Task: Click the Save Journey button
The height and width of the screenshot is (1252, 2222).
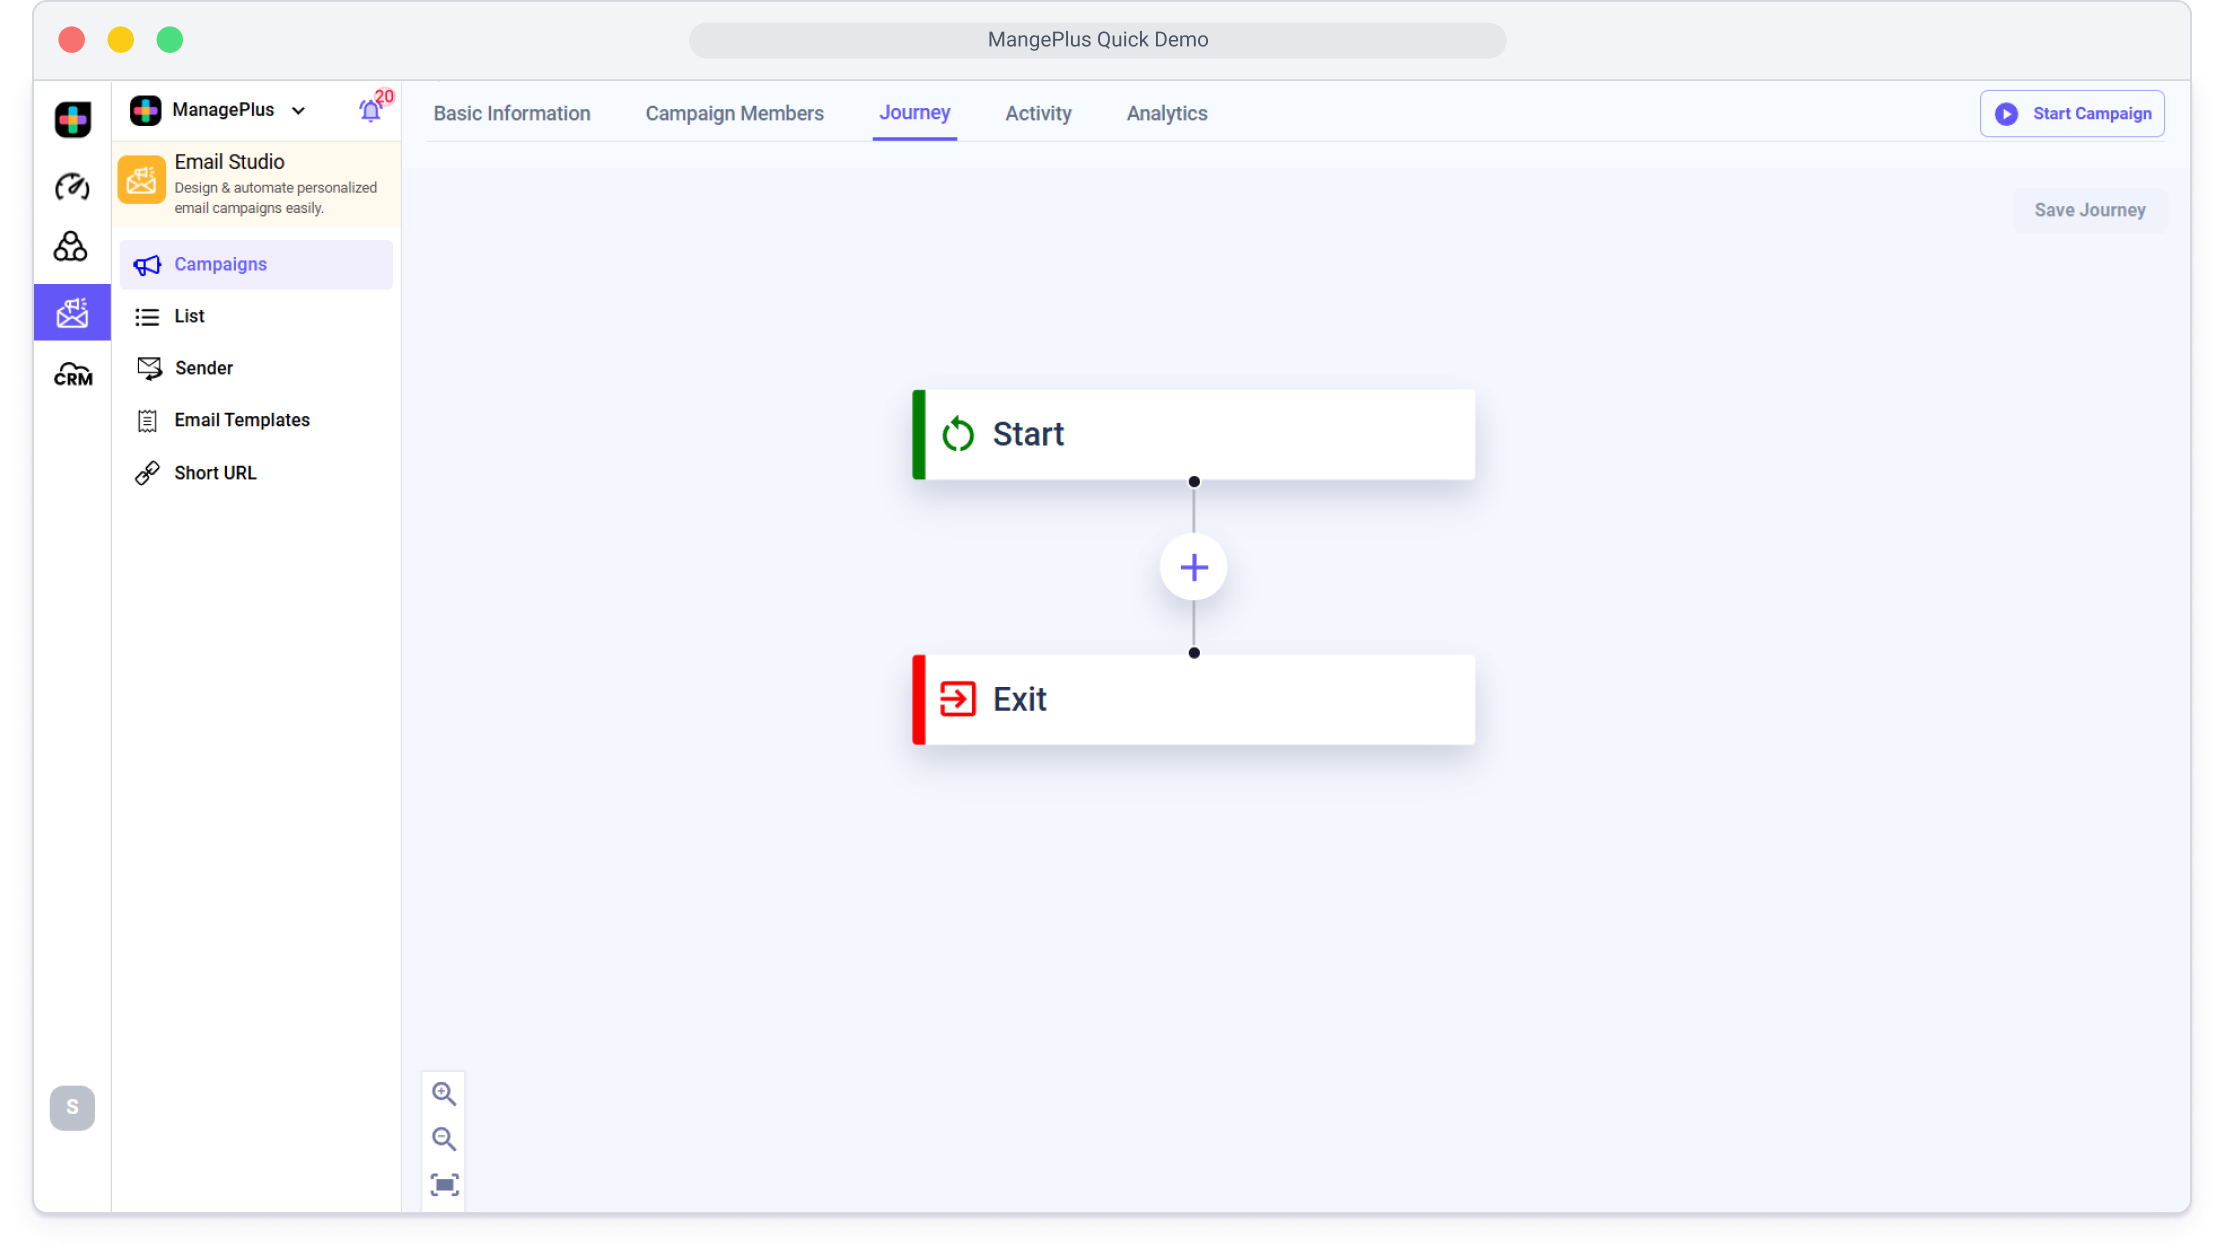Action: click(2089, 210)
